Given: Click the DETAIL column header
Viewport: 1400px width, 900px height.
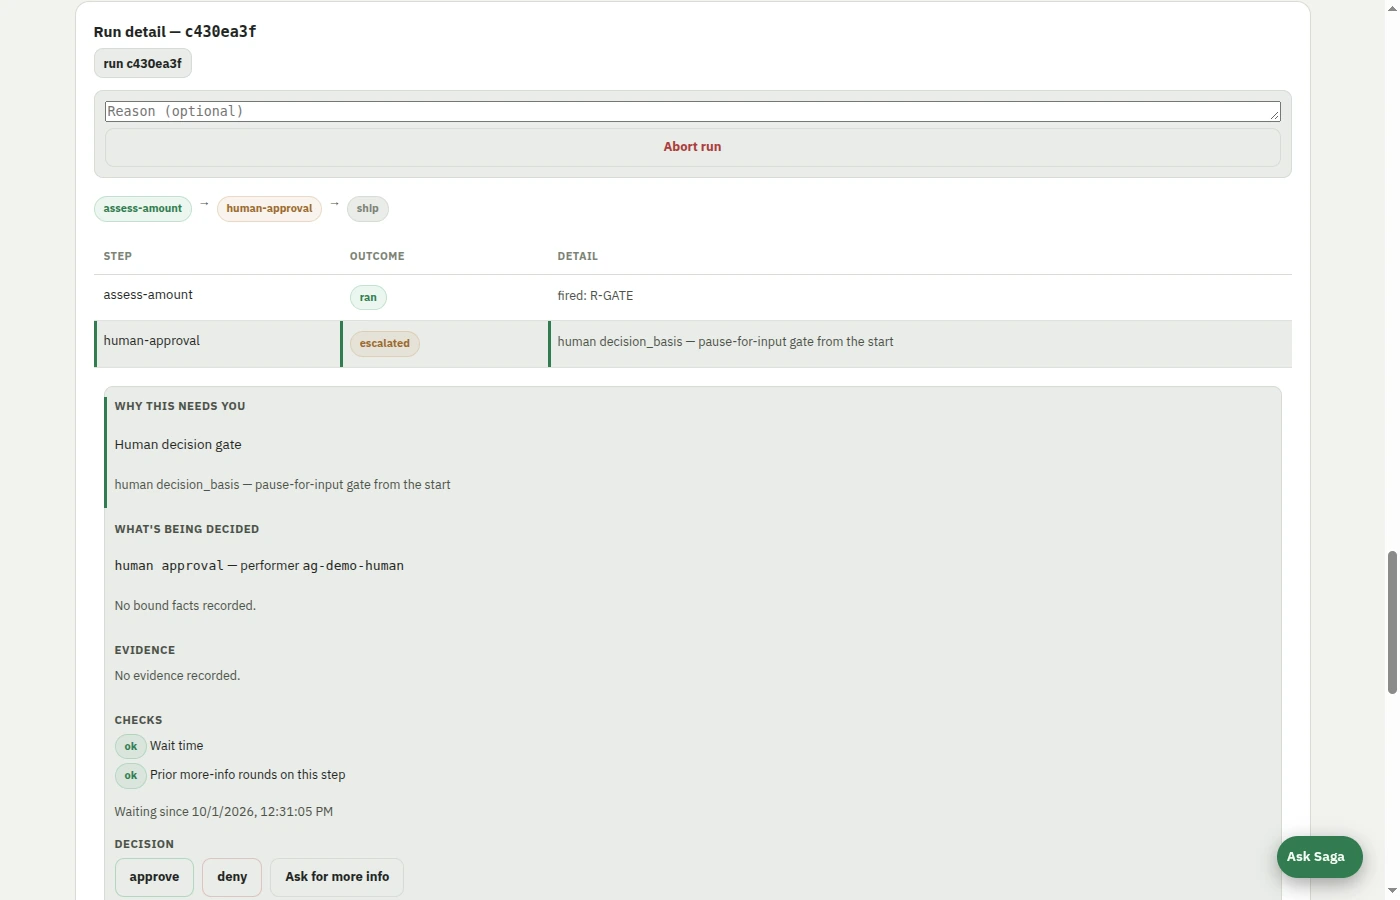Looking at the screenshot, I should [577, 256].
